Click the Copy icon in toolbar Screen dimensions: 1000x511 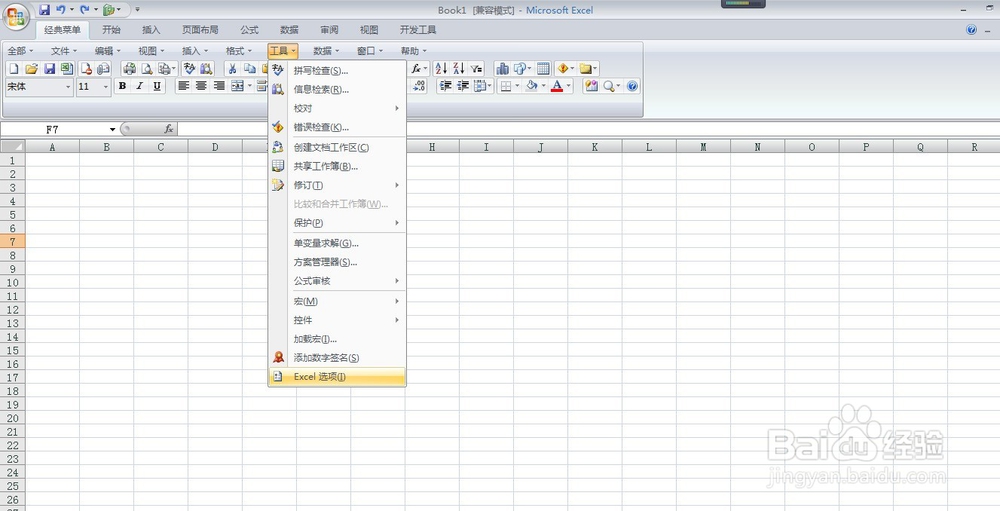(x=250, y=69)
